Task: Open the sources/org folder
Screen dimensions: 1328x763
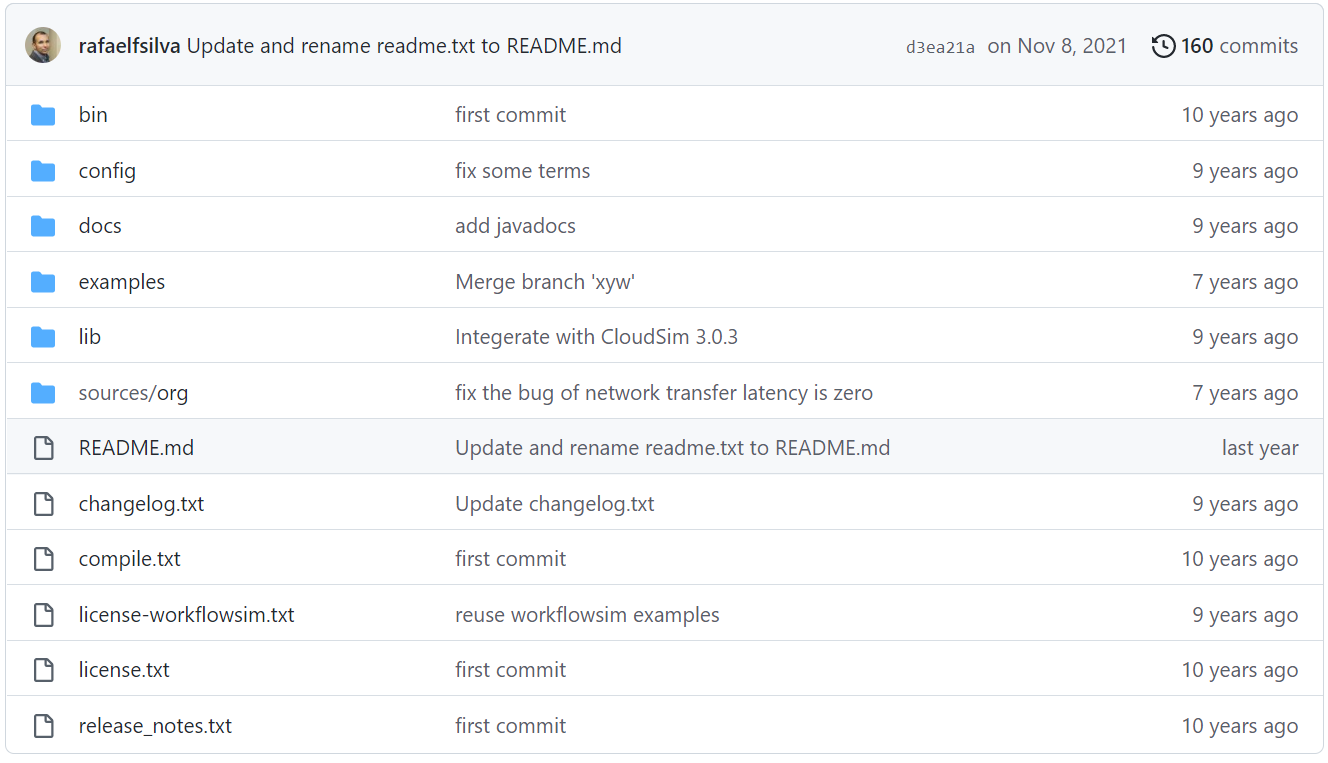Action: point(133,393)
